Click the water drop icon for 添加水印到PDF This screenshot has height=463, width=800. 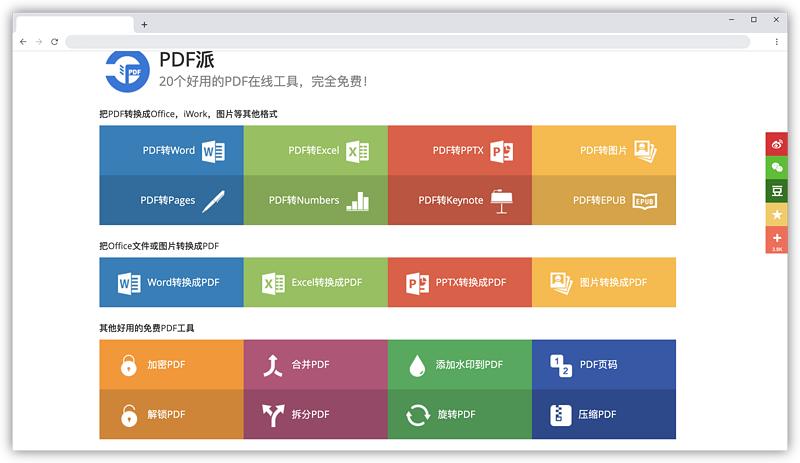(417, 365)
